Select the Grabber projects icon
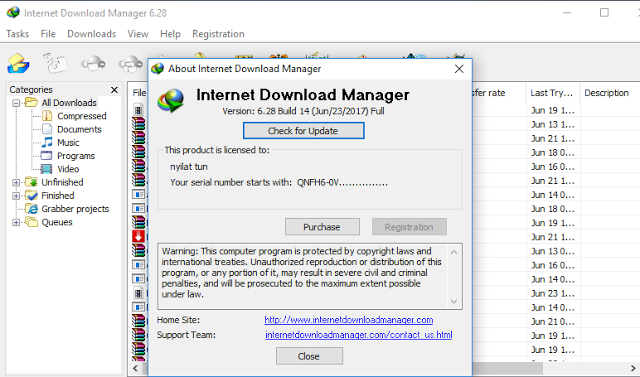 (x=31, y=208)
